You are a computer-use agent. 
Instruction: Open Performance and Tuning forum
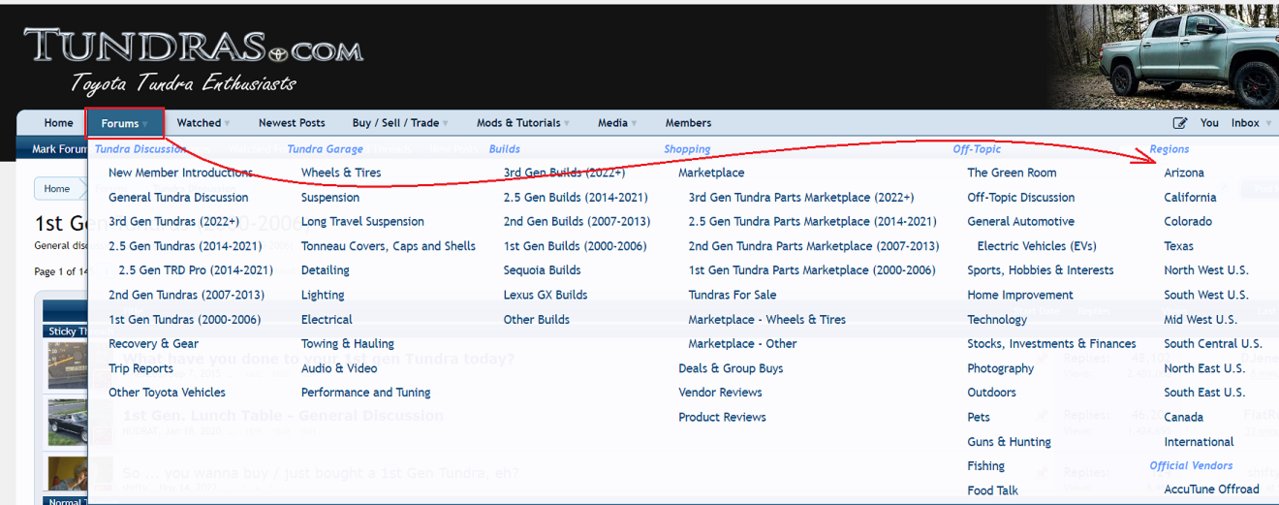(x=366, y=392)
